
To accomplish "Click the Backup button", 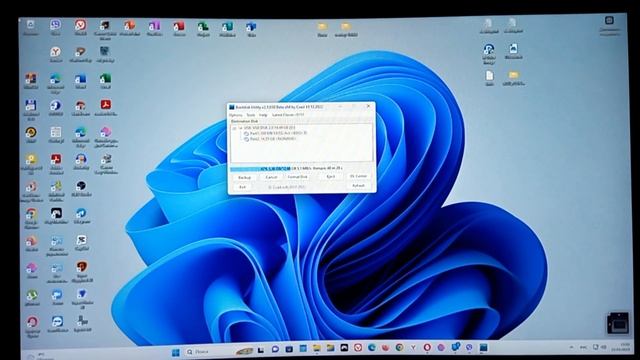I will coord(244,178).
